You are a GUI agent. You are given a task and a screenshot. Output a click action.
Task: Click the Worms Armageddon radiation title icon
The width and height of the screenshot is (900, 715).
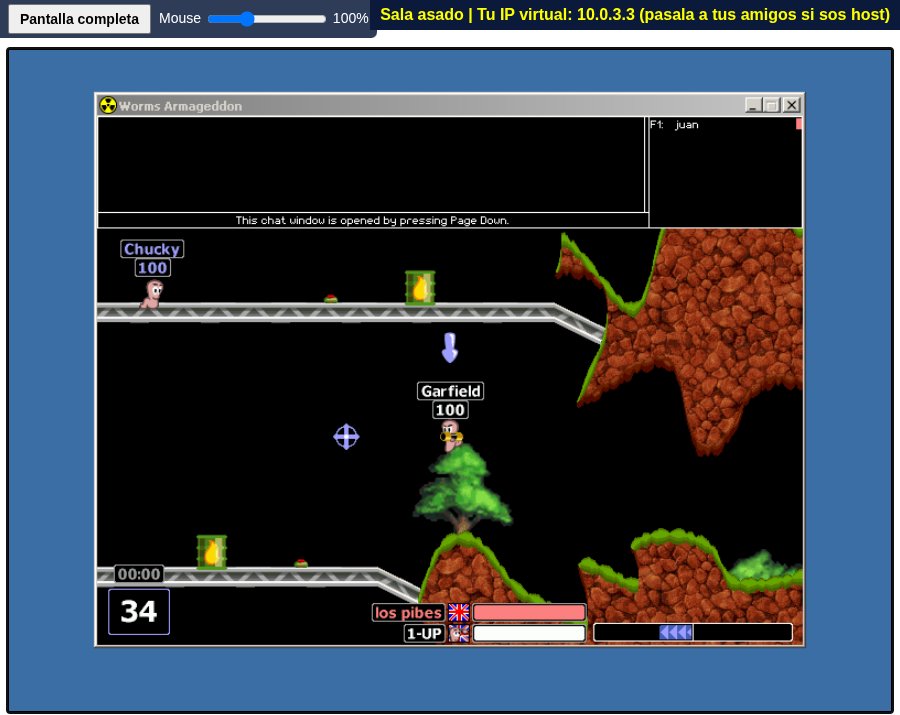point(108,106)
